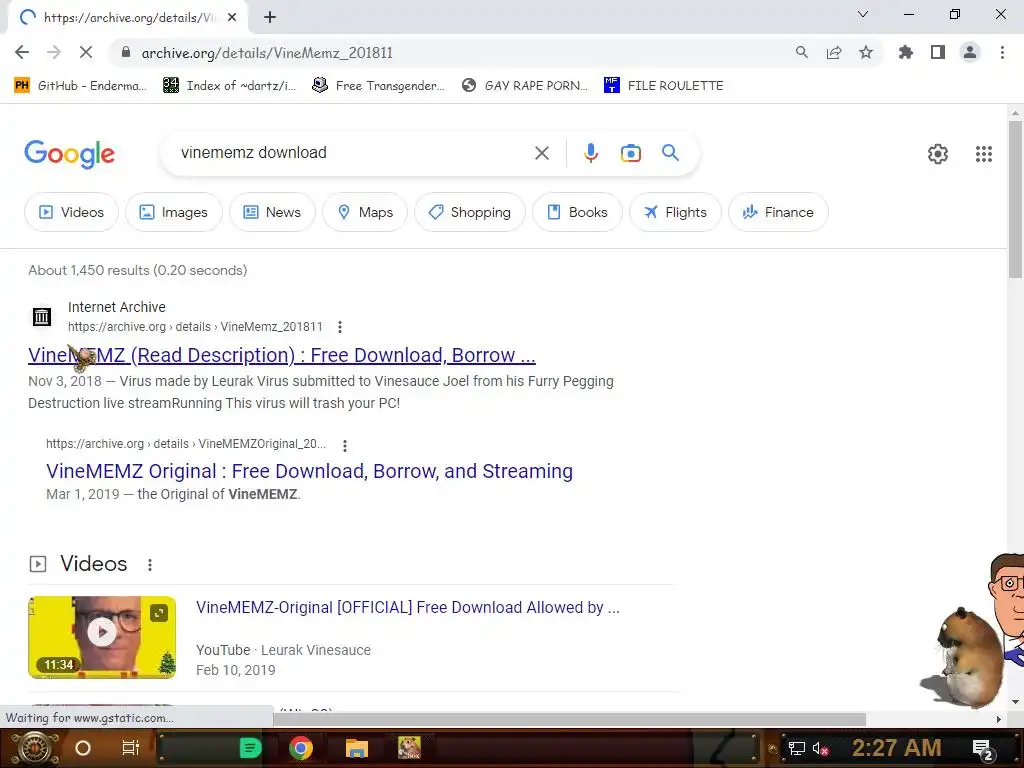Close the archive.org browser tab
The height and width of the screenshot is (768, 1024).
232,18
